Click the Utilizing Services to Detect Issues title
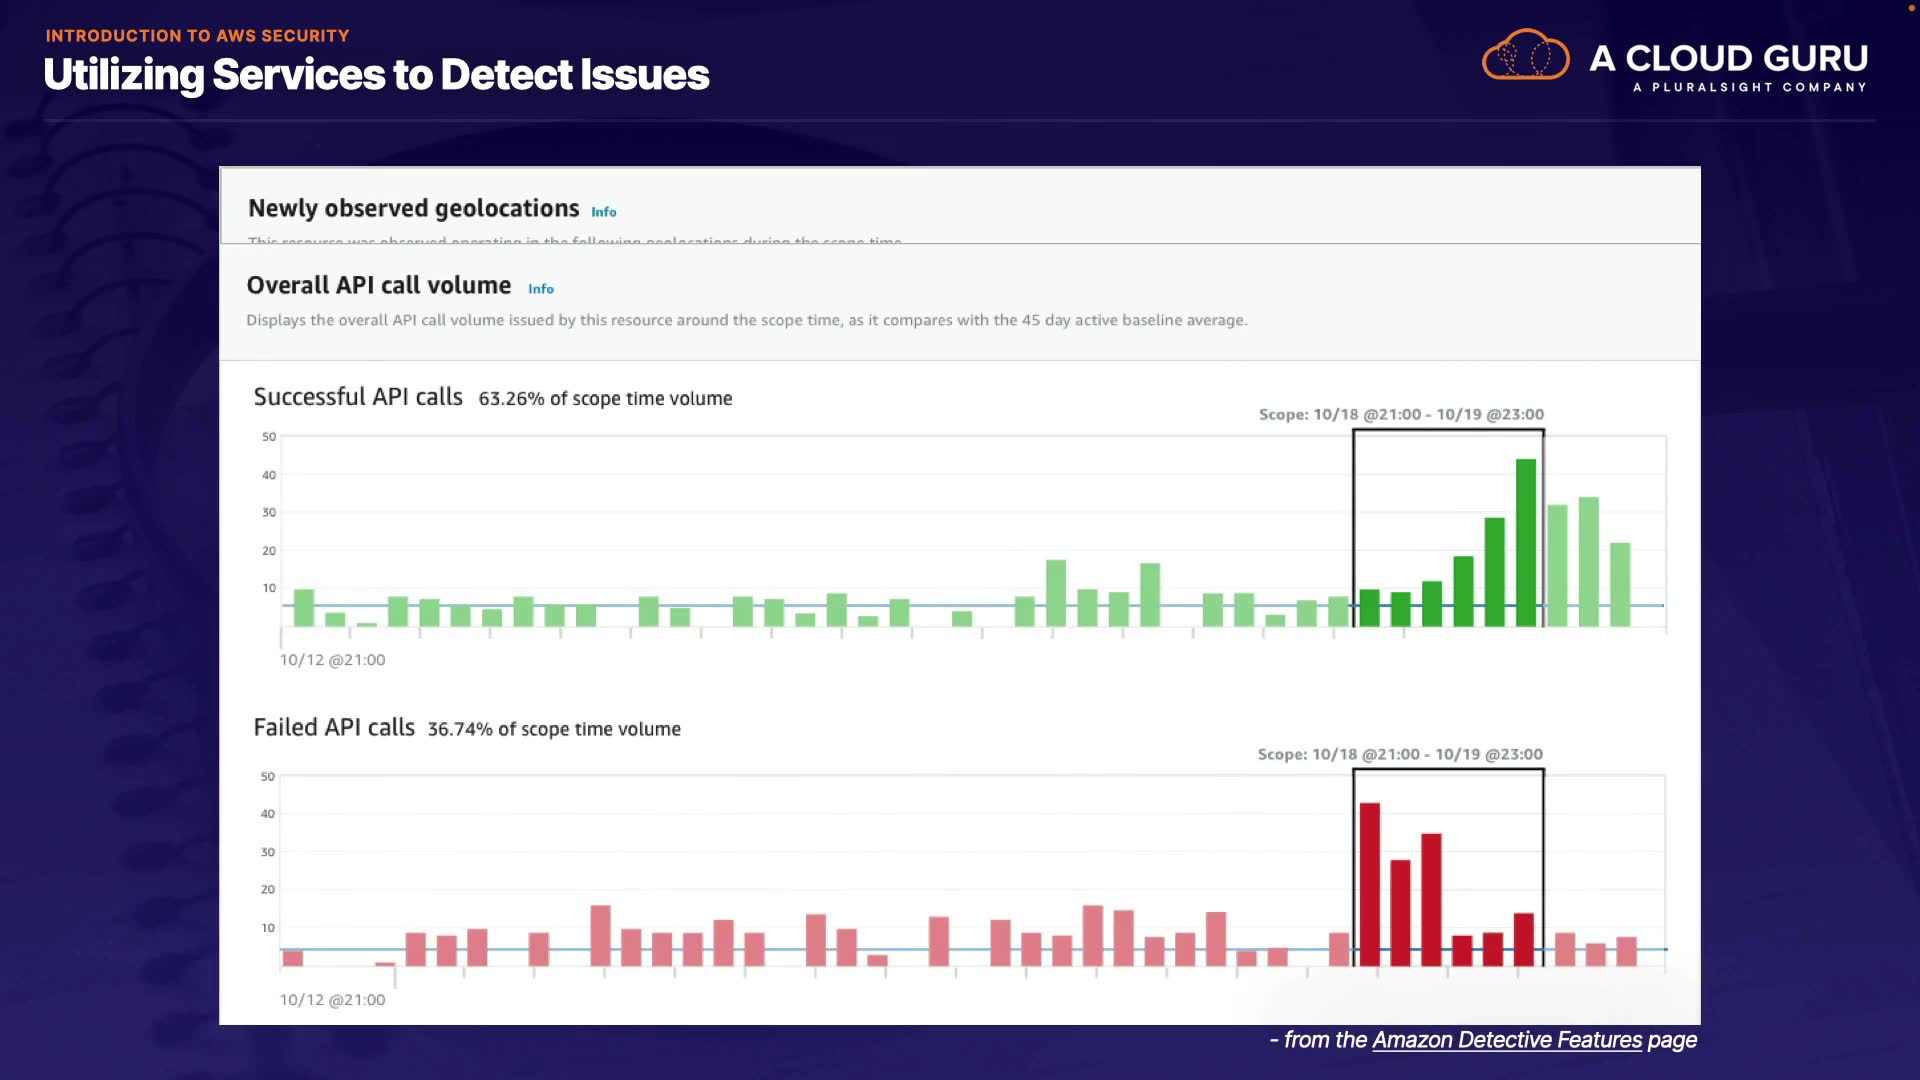Screen dimensions: 1920x1080 pyautogui.click(x=376, y=75)
